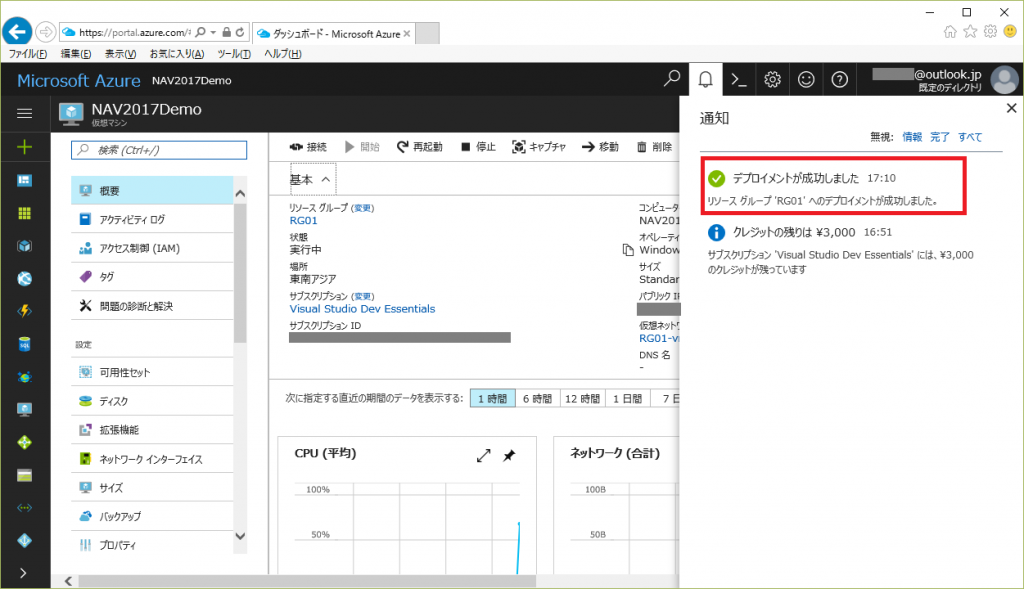
Task: Open アクティビティ ログ in resource menu
Action: pos(152,219)
